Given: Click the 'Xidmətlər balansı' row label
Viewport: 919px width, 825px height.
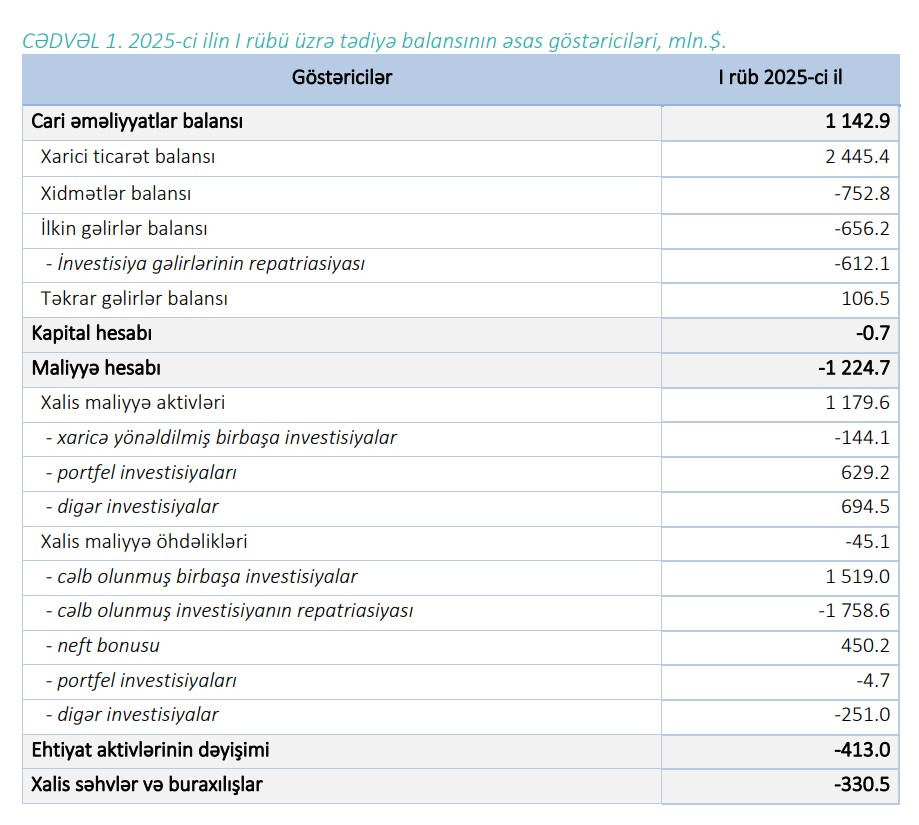Looking at the screenshot, I should coord(116,193).
